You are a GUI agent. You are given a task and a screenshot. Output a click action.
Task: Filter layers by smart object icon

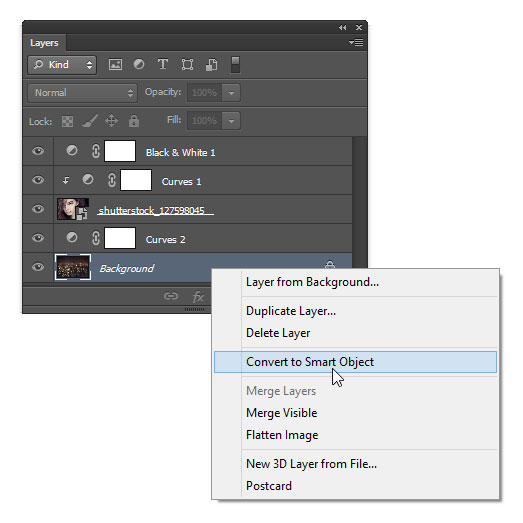click(x=211, y=64)
